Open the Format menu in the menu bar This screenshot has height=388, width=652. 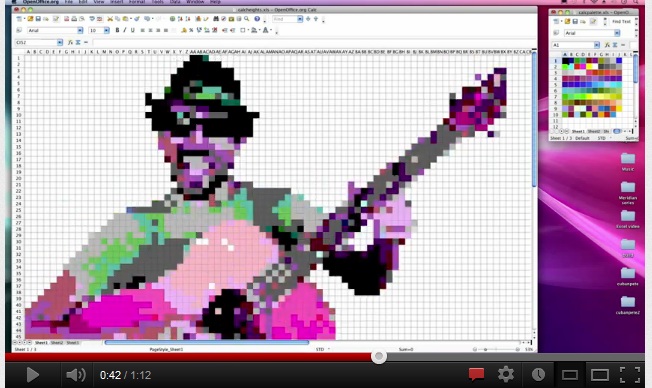(136, 2)
